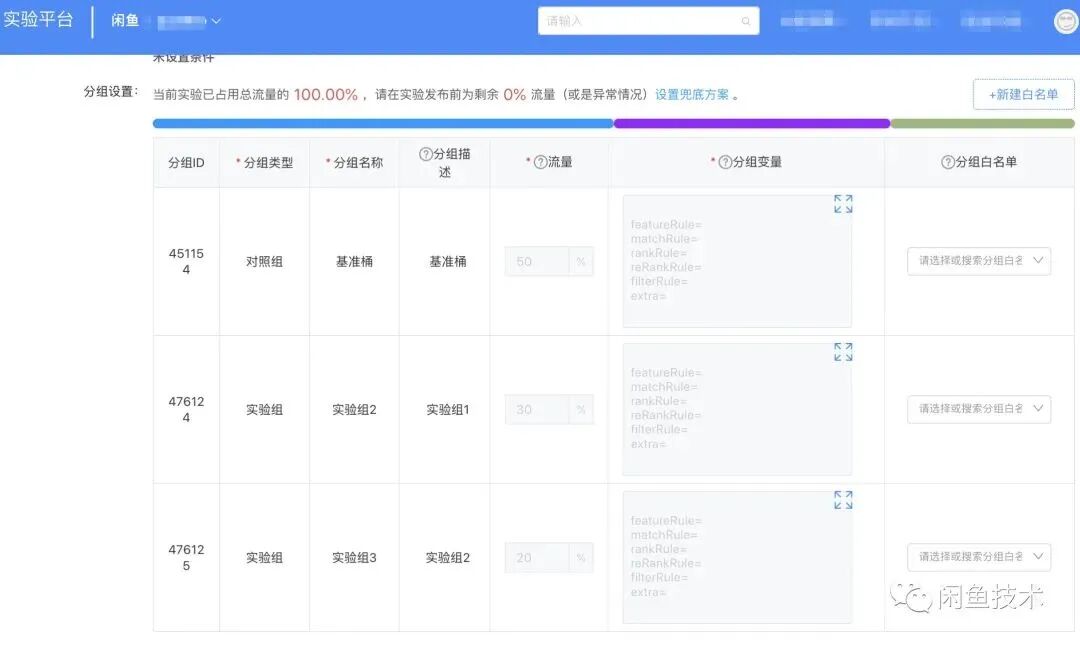
Task: Click the search magnifier icon in top bar
Action: coord(746,21)
